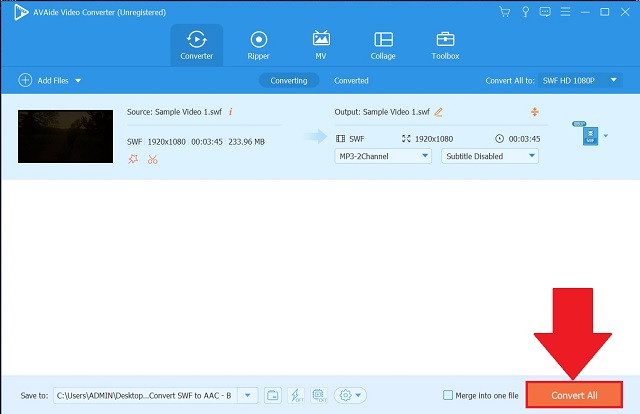Click the 233.96 MB file size text

tap(247, 142)
